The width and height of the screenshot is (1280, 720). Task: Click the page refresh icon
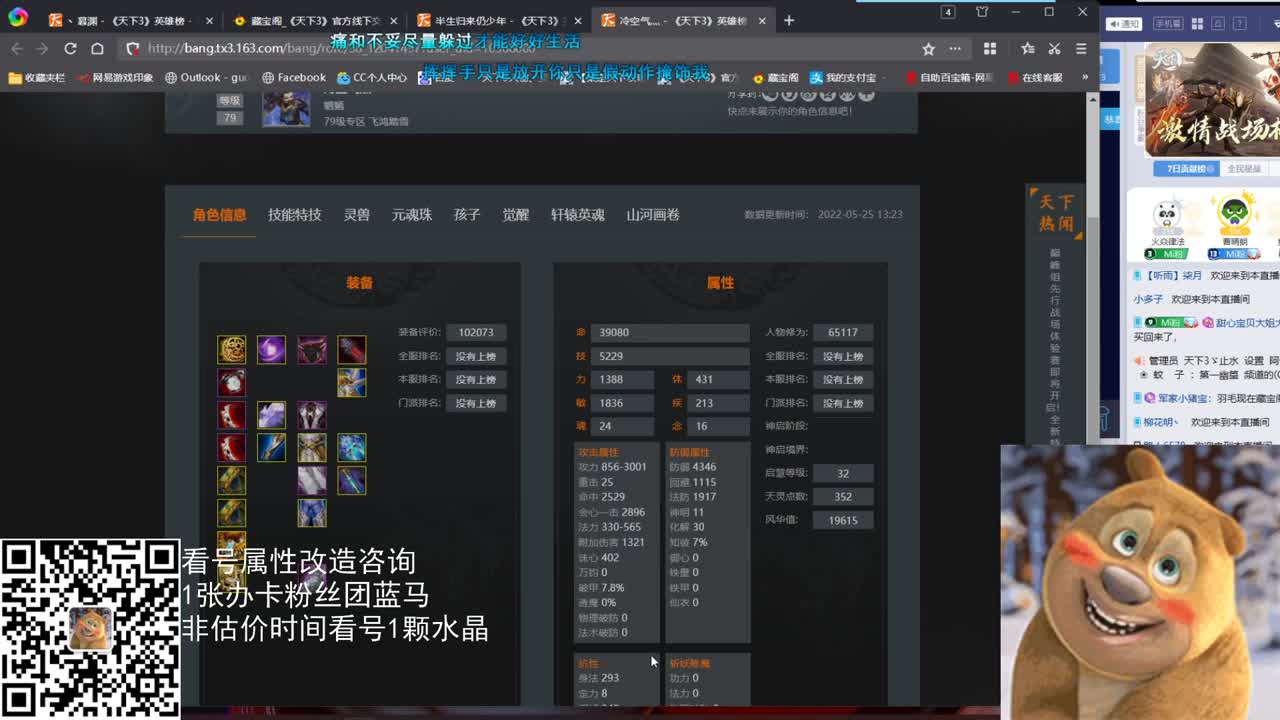[71, 49]
